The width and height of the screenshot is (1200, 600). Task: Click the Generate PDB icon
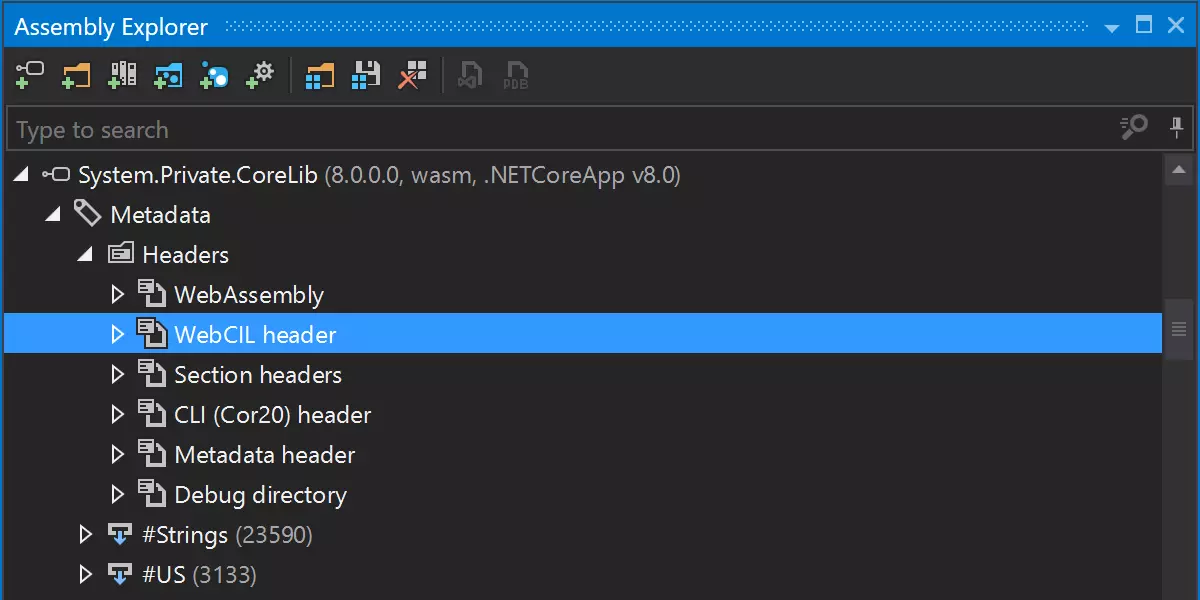click(516, 75)
